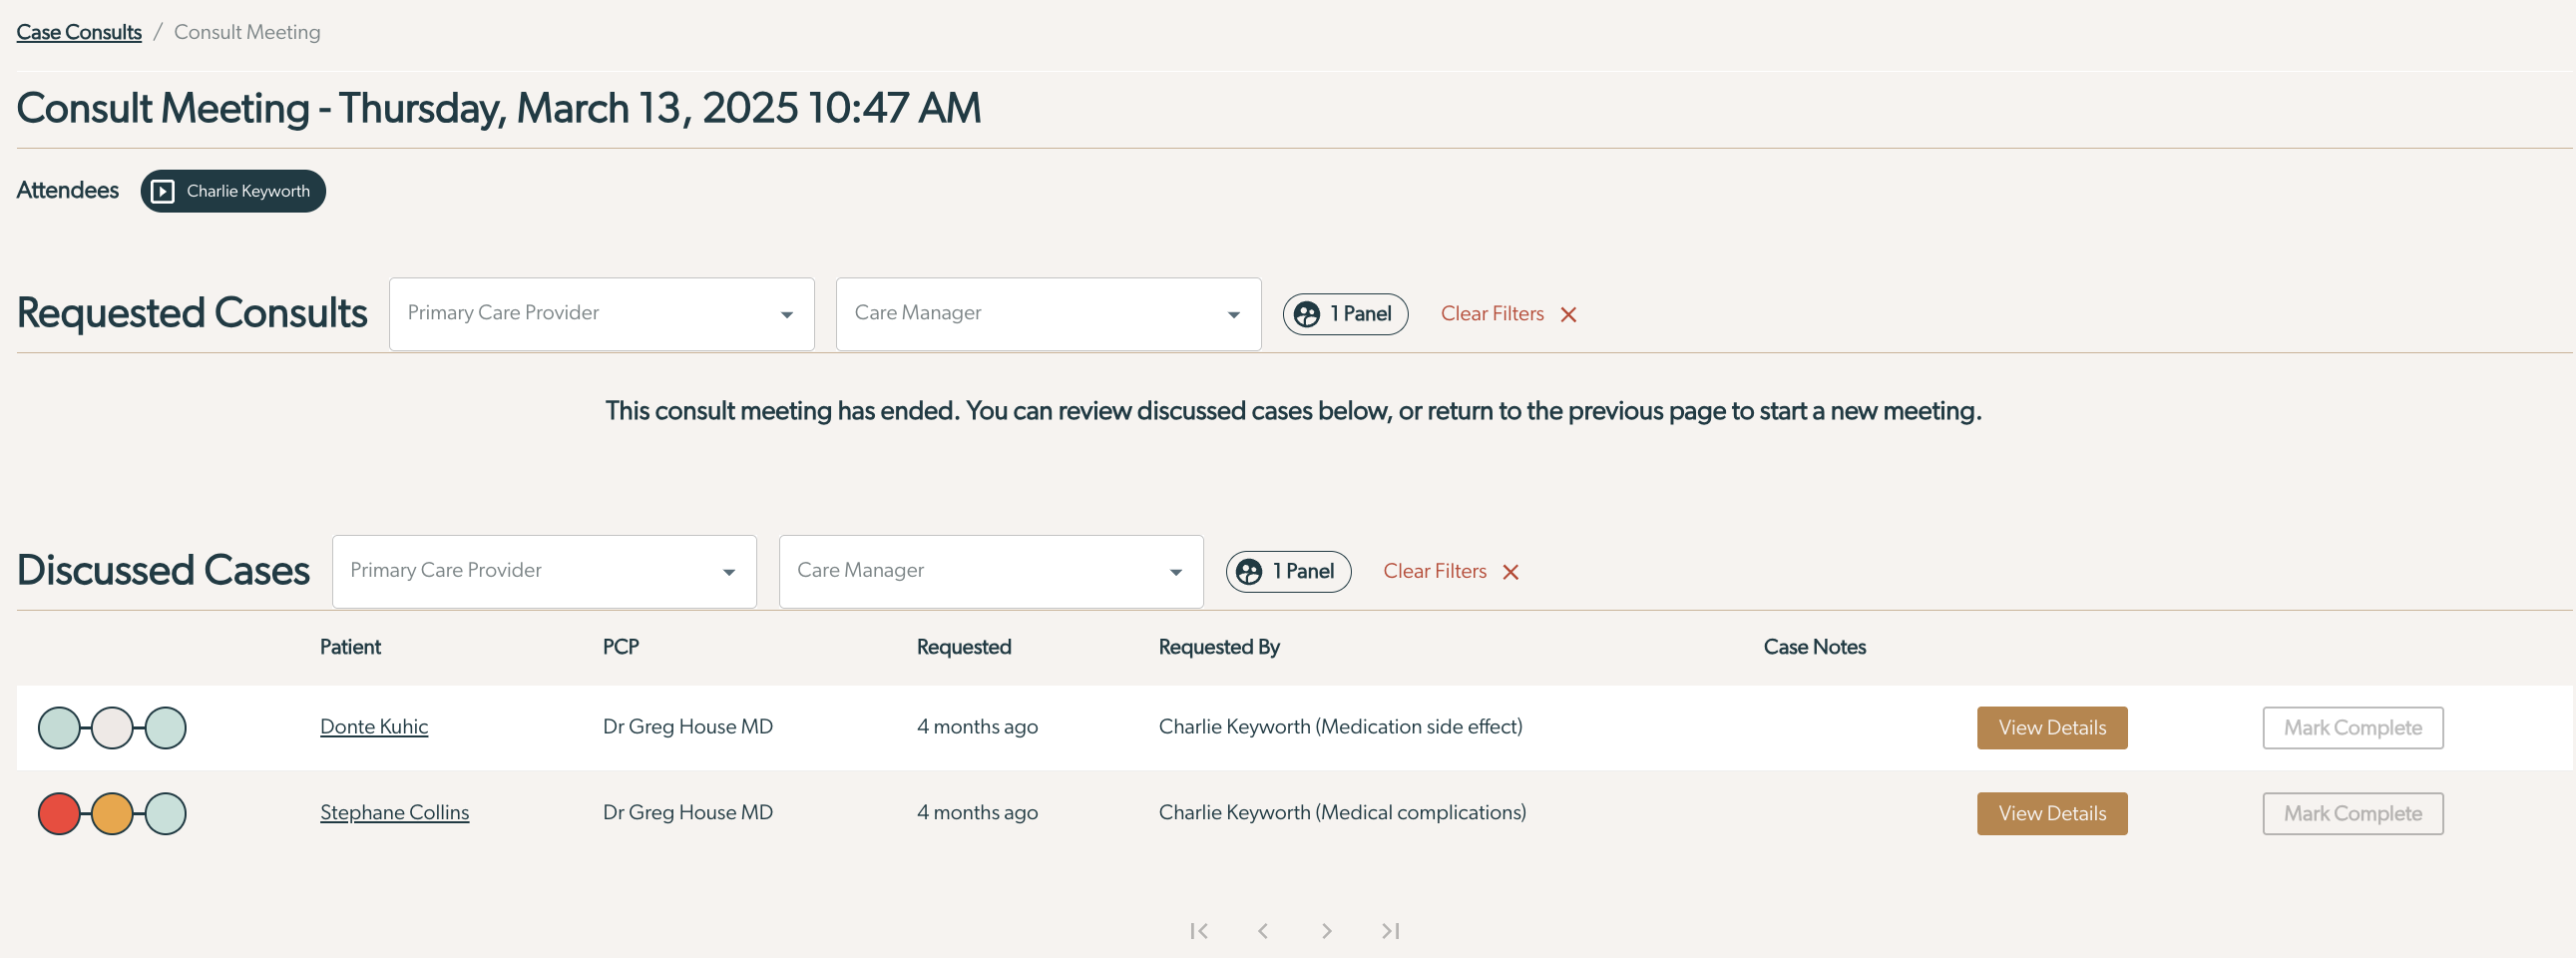The height and width of the screenshot is (958, 2576).
Task: Go to the previous page of results
Action: tap(1263, 931)
